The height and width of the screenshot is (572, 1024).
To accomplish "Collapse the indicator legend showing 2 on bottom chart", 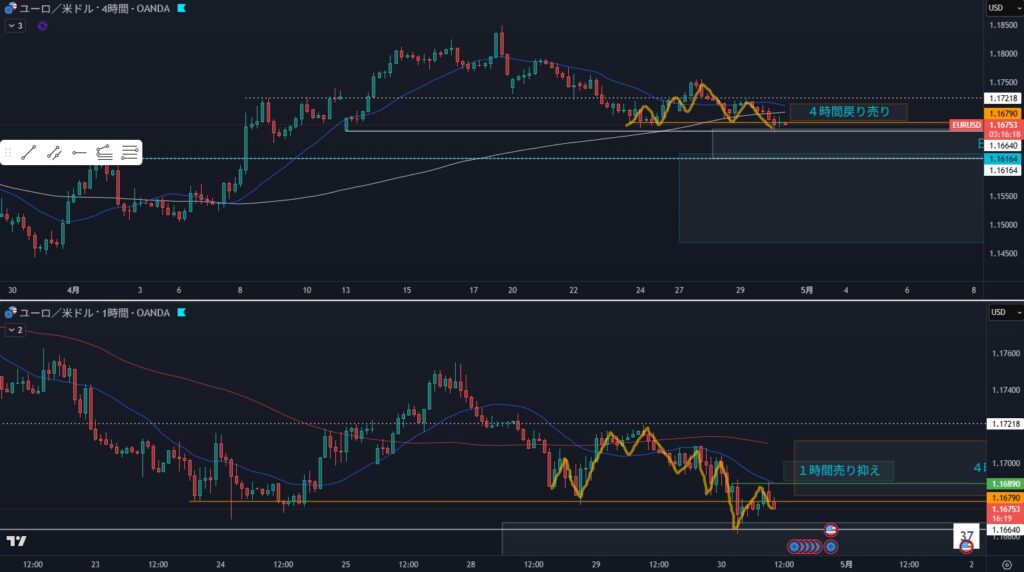I will pos(14,329).
